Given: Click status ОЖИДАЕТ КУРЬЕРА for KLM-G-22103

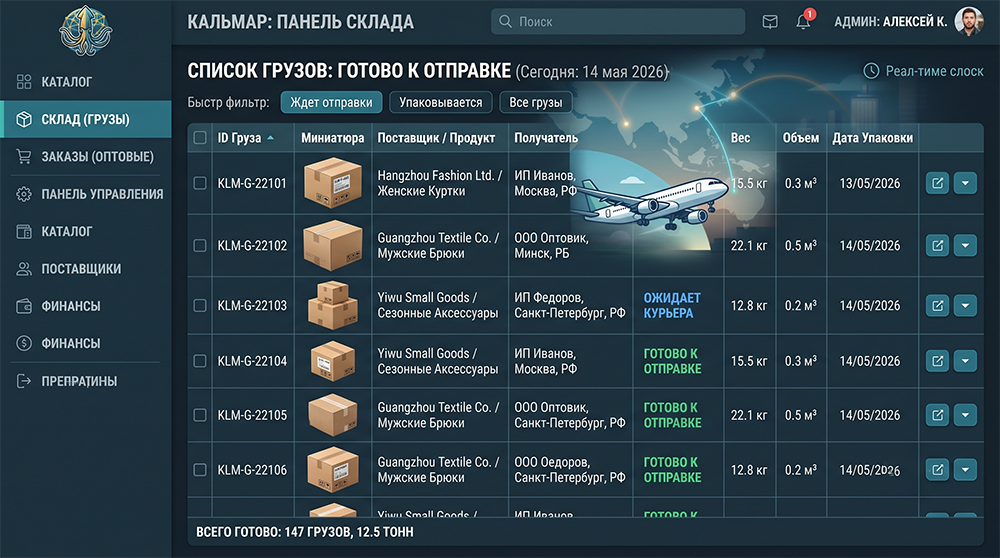Looking at the screenshot, I should (x=672, y=305).
